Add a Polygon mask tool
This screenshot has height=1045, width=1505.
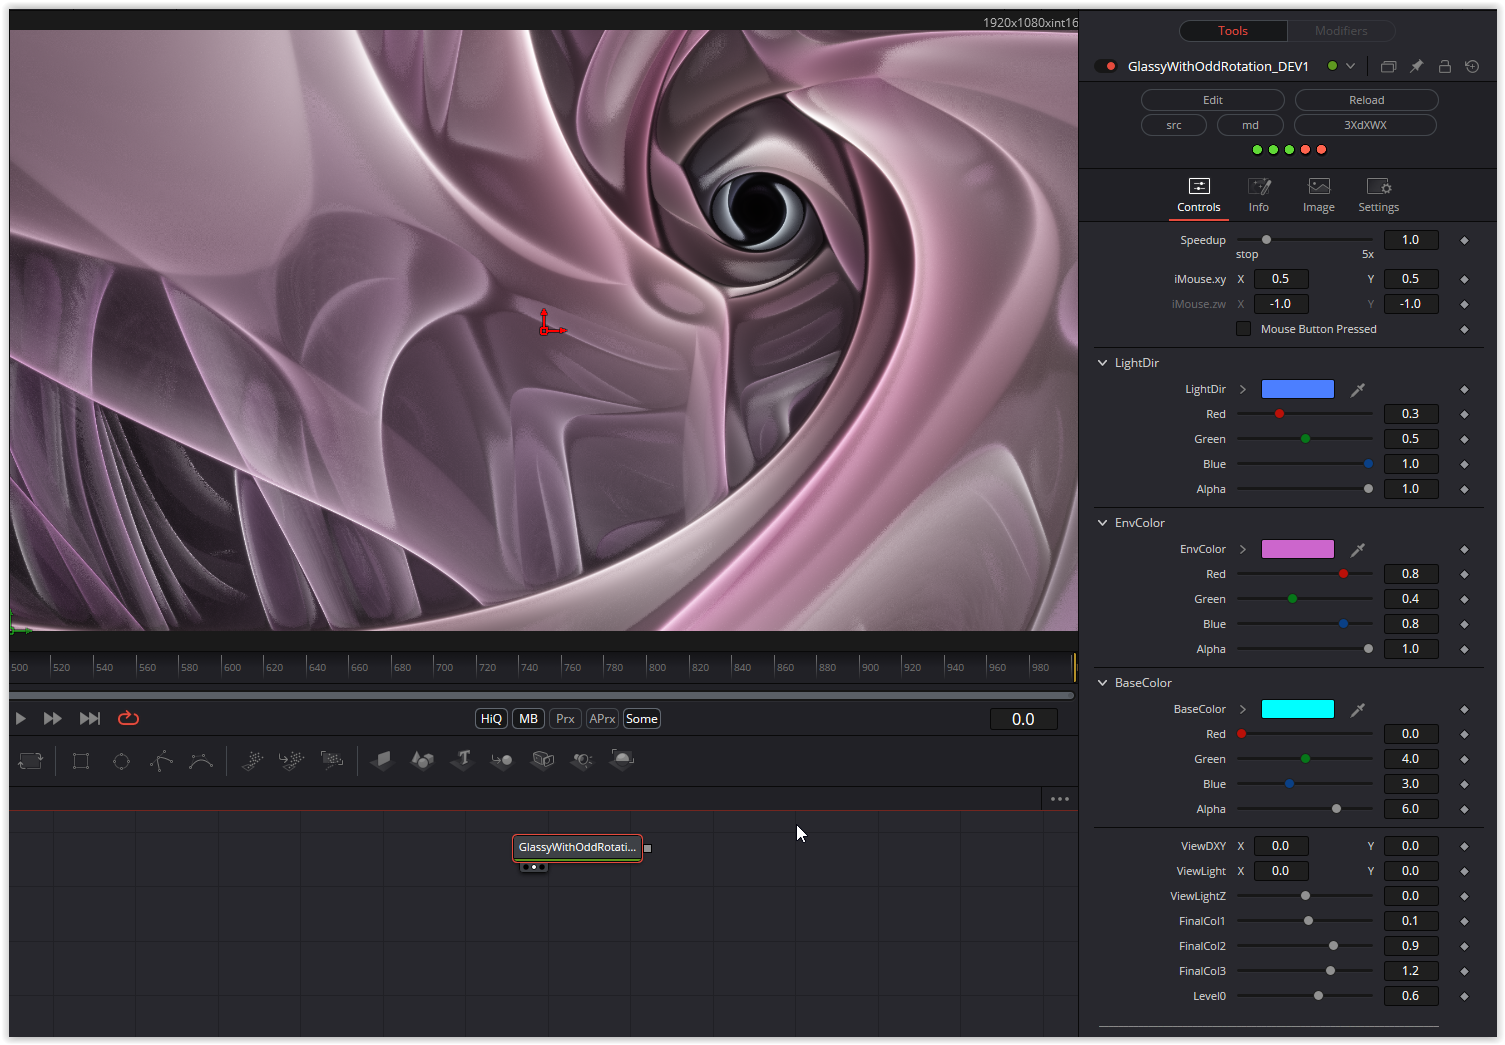click(161, 761)
